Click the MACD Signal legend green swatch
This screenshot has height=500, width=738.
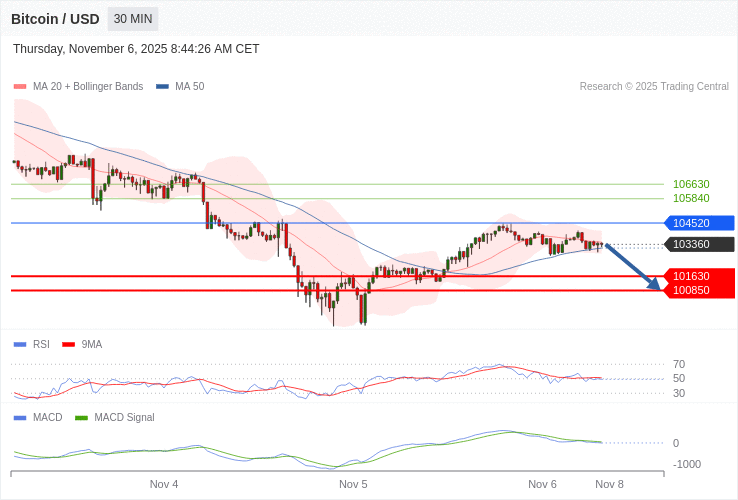(82, 418)
